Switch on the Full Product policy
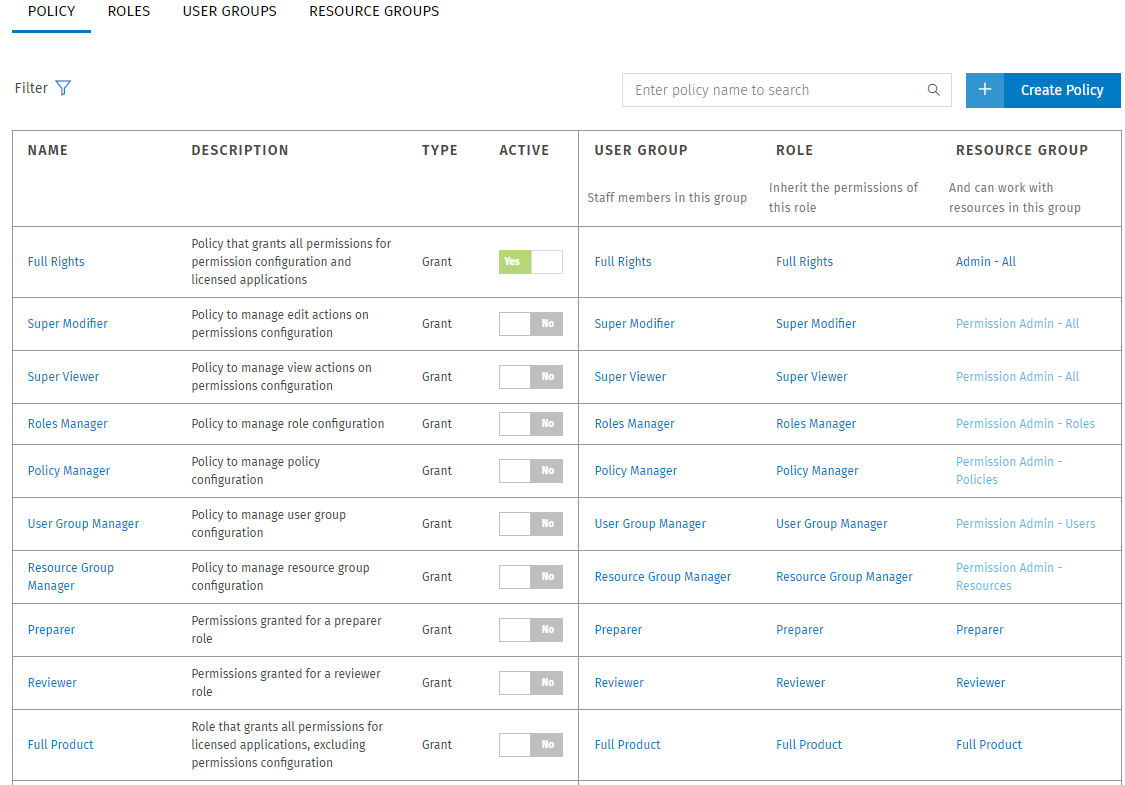 tap(530, 745)
